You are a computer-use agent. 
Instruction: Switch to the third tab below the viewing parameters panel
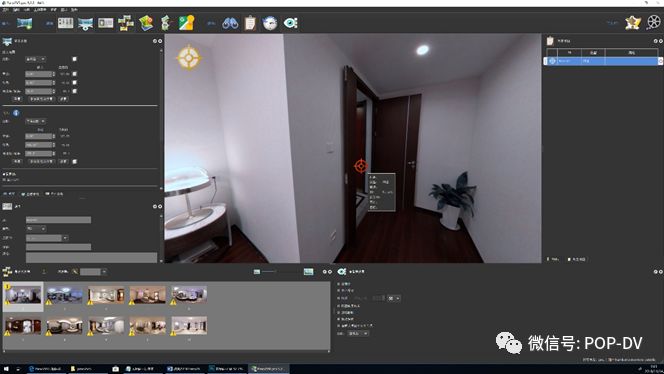pos(54,194)
